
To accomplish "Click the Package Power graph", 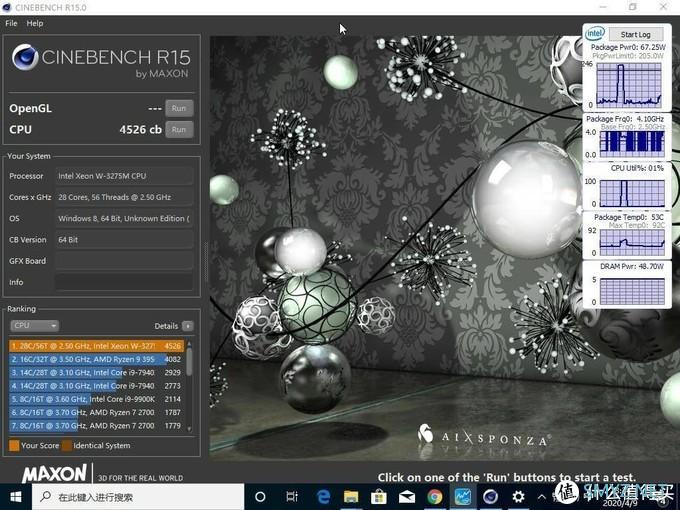I will tap(629, 85).
